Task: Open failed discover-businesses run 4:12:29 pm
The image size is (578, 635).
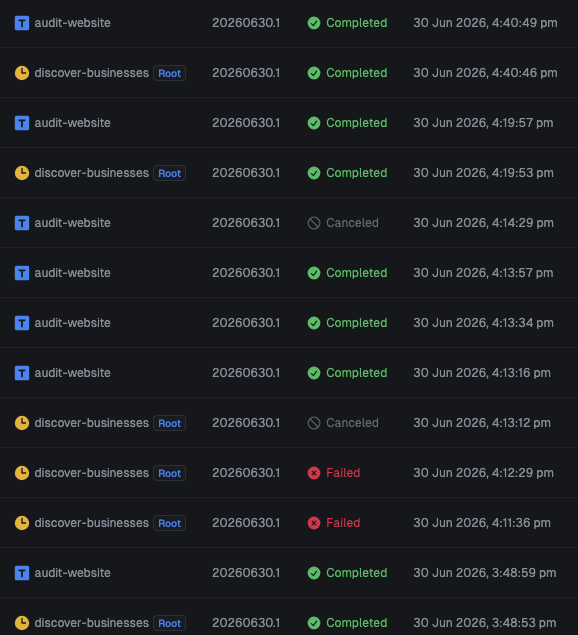Action: pyautogui.click(x=92, y=473)
